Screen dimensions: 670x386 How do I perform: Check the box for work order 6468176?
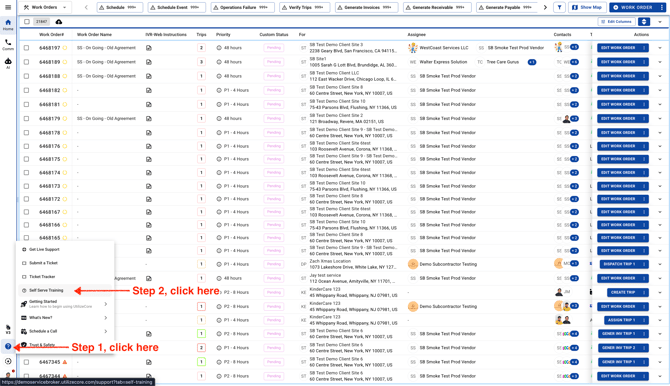26,146
